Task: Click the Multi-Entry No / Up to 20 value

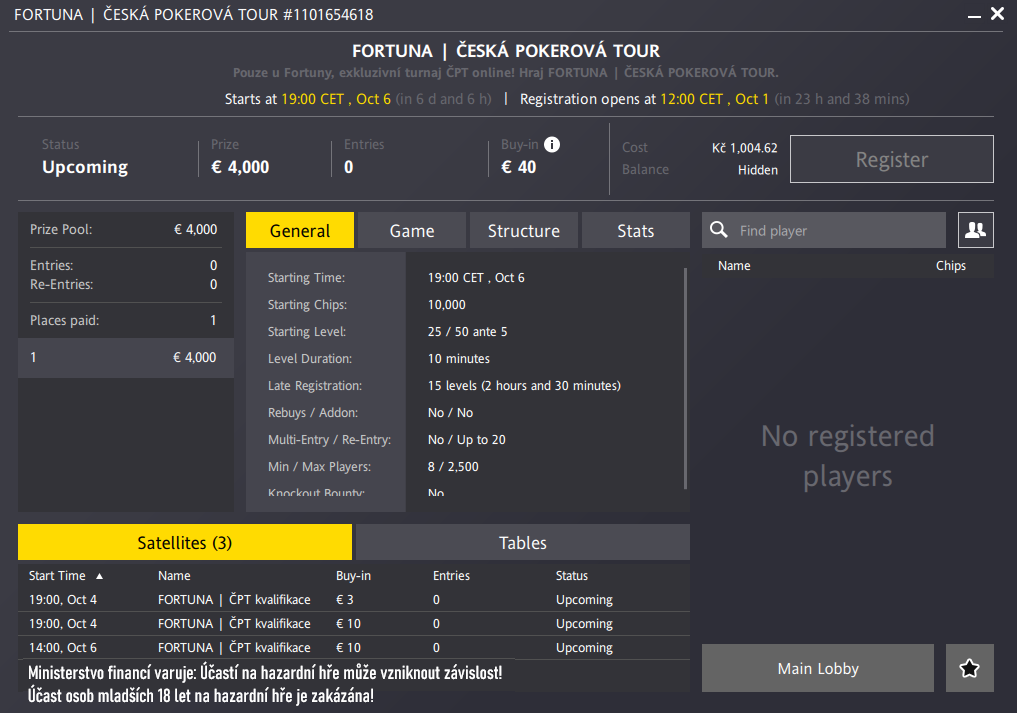Action: 467,439
